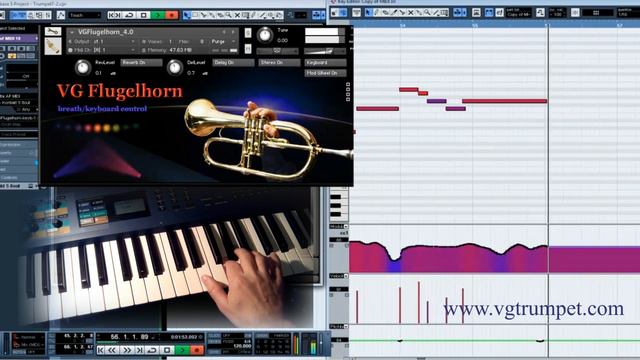Click the transport bar position display
640x360 pixels.
(x=129, y=337)
